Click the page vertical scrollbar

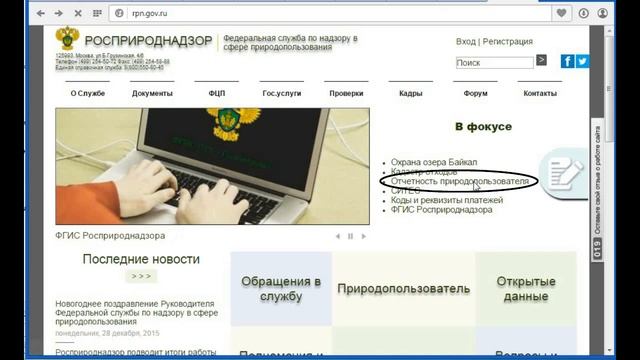point(609,90)
